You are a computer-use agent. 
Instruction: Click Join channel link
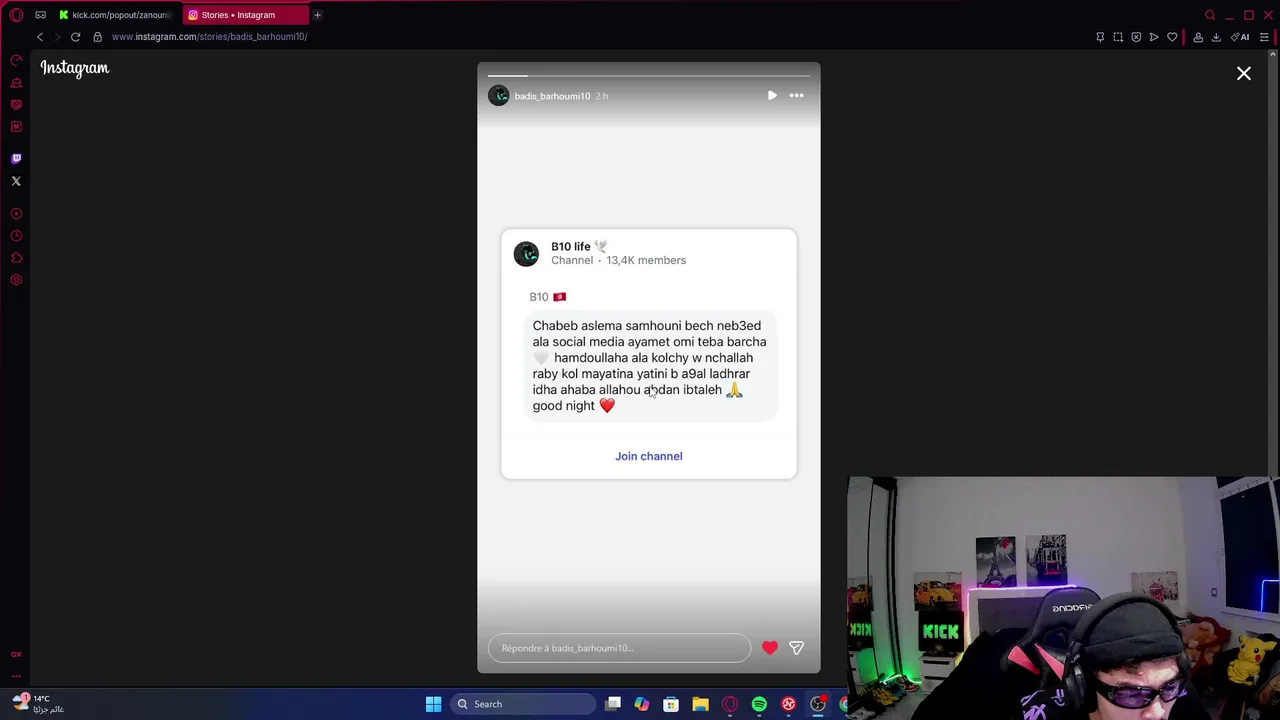pyautogui.click(x=649, y=456)
